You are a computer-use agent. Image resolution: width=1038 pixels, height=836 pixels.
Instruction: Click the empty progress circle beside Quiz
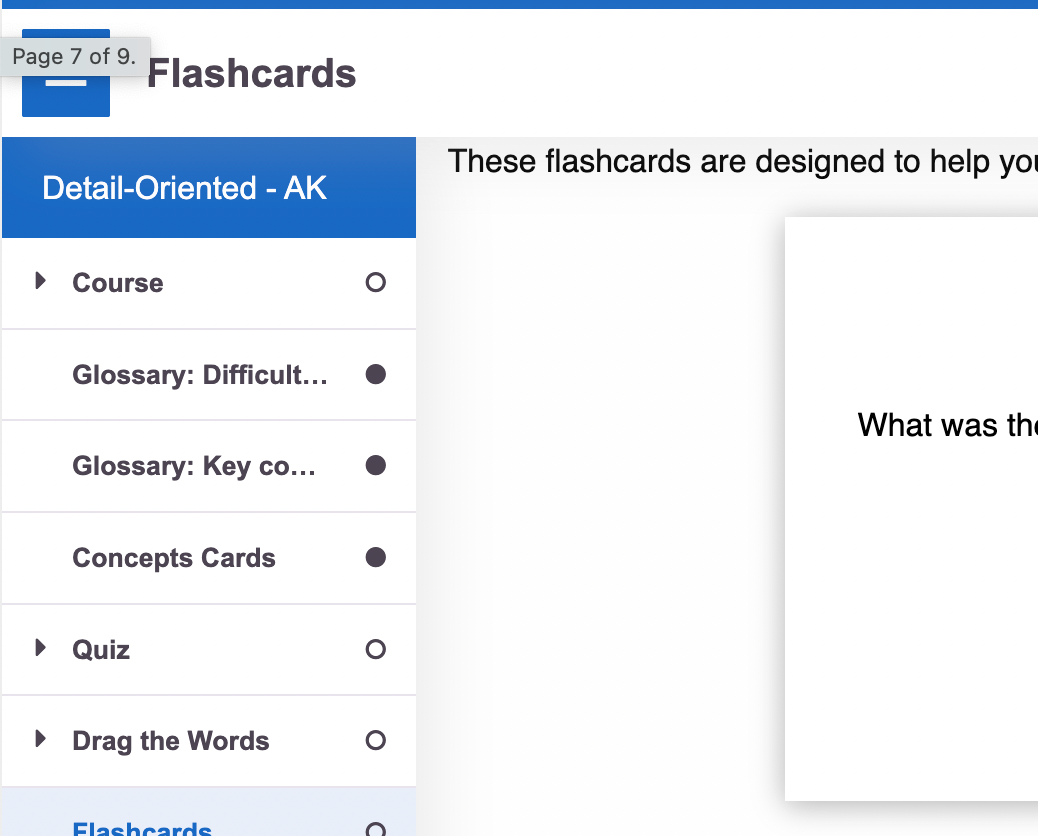click(375, 648)
